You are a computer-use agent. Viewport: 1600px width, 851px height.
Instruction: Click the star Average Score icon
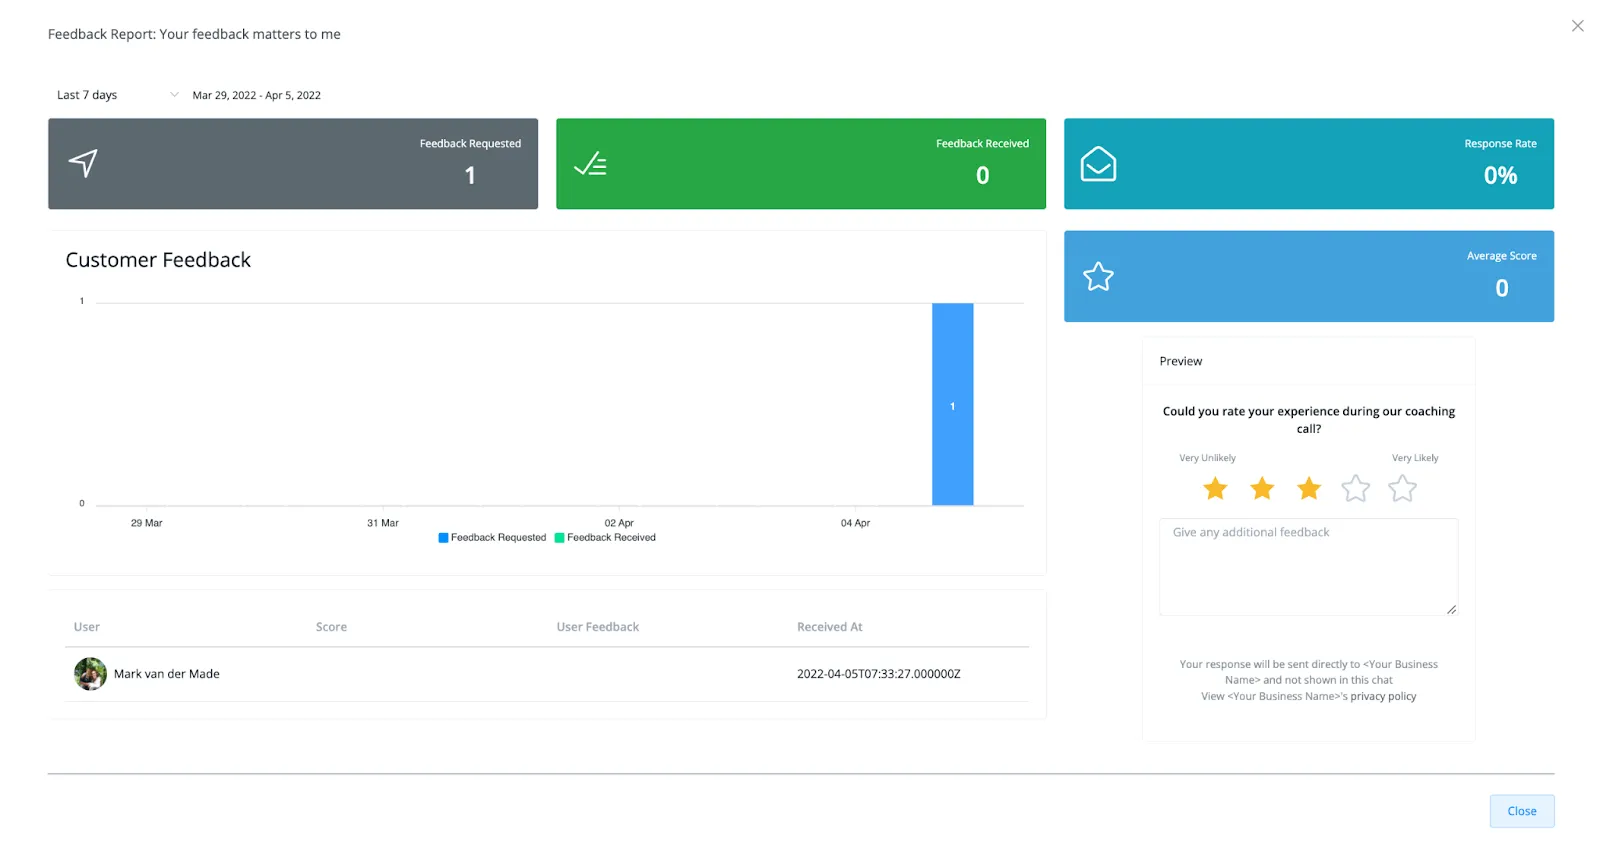tap(1098, 277)
